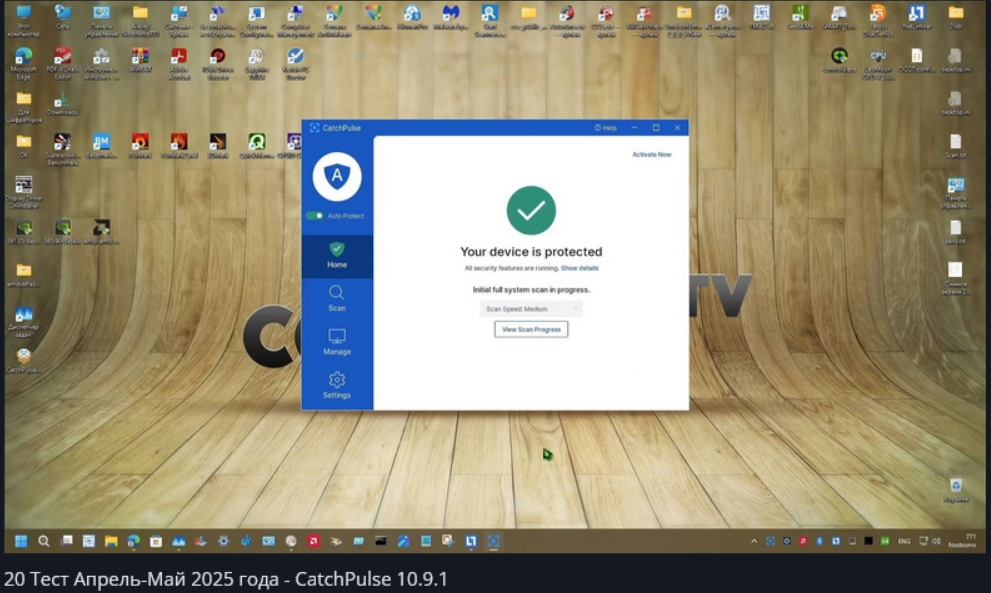Click the taskbar clock

(x=963, y=541)
